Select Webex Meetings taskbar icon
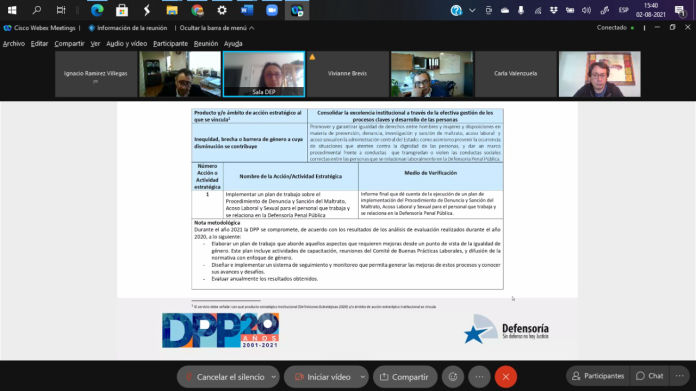Screen dimensions: 696x391 [297, 10]
